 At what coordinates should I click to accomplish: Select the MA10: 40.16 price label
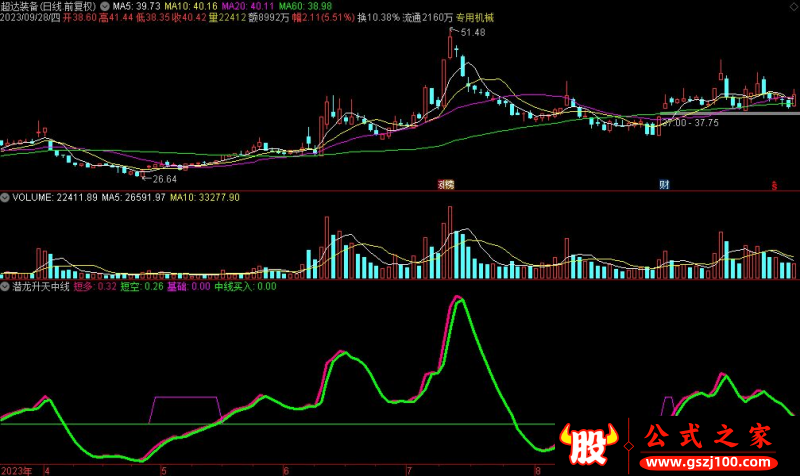pos(191,7)
